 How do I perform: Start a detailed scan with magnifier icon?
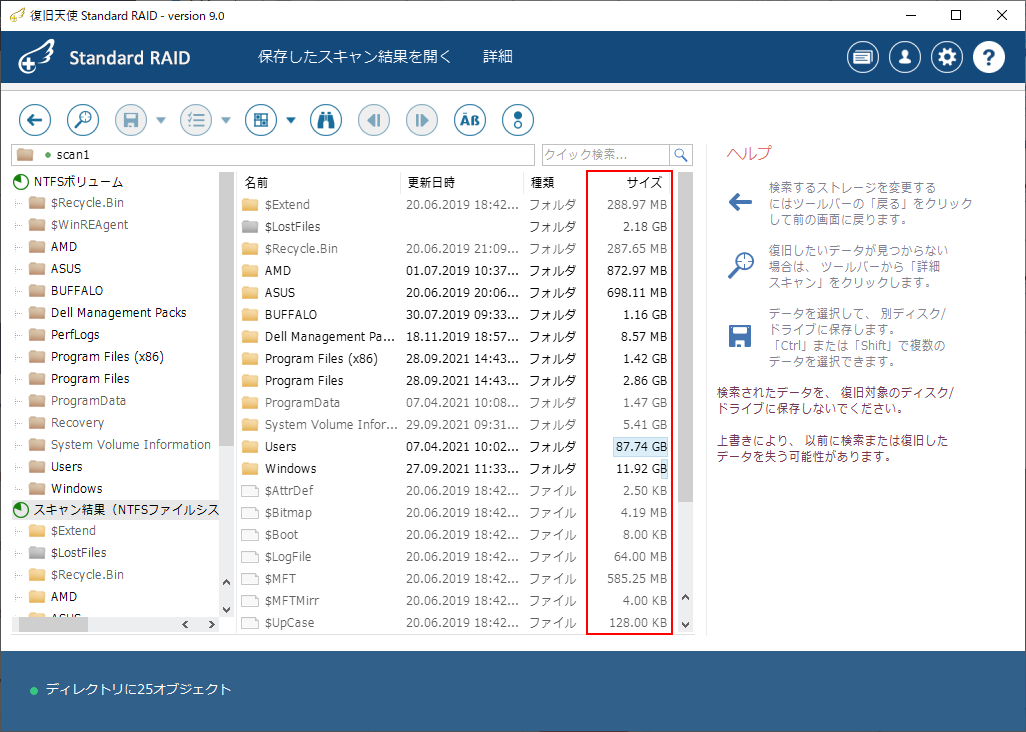pos(83,120)
